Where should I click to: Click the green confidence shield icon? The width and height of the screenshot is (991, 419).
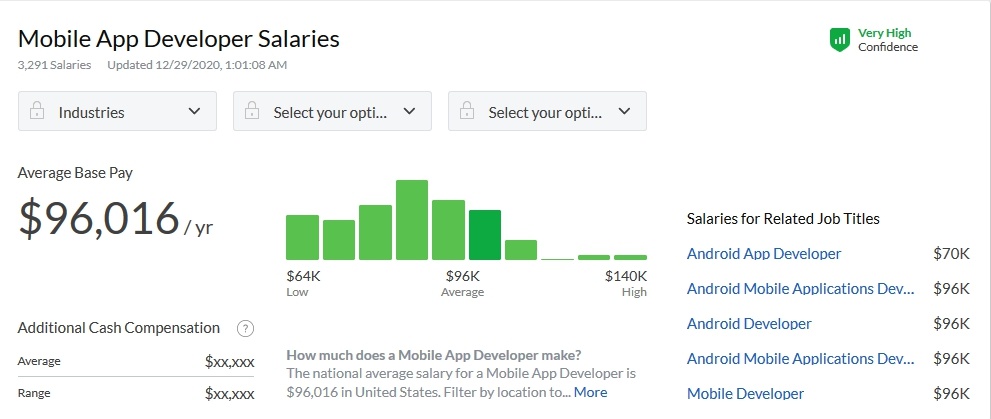tap(839, 40)
